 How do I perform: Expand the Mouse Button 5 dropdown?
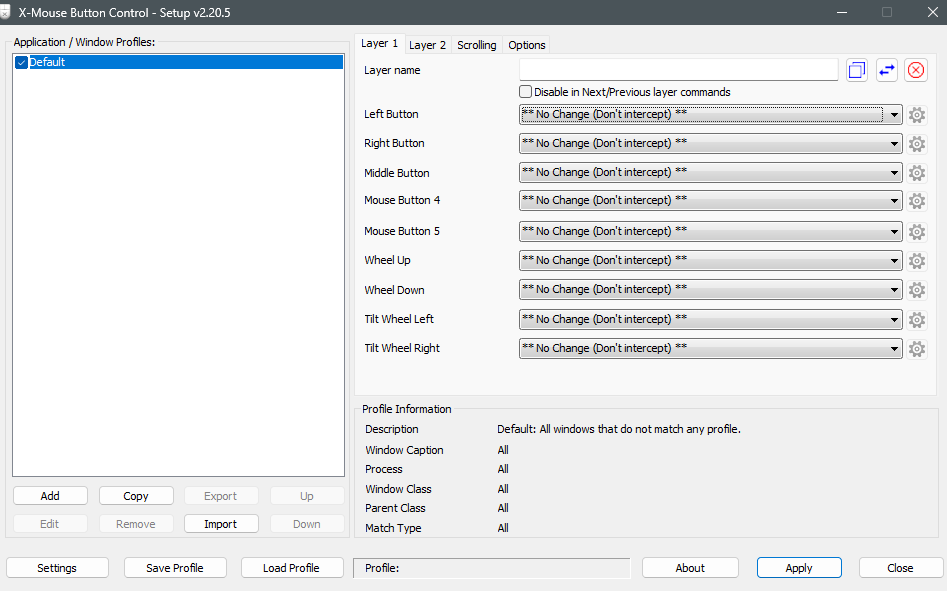(x=710, y=231)
